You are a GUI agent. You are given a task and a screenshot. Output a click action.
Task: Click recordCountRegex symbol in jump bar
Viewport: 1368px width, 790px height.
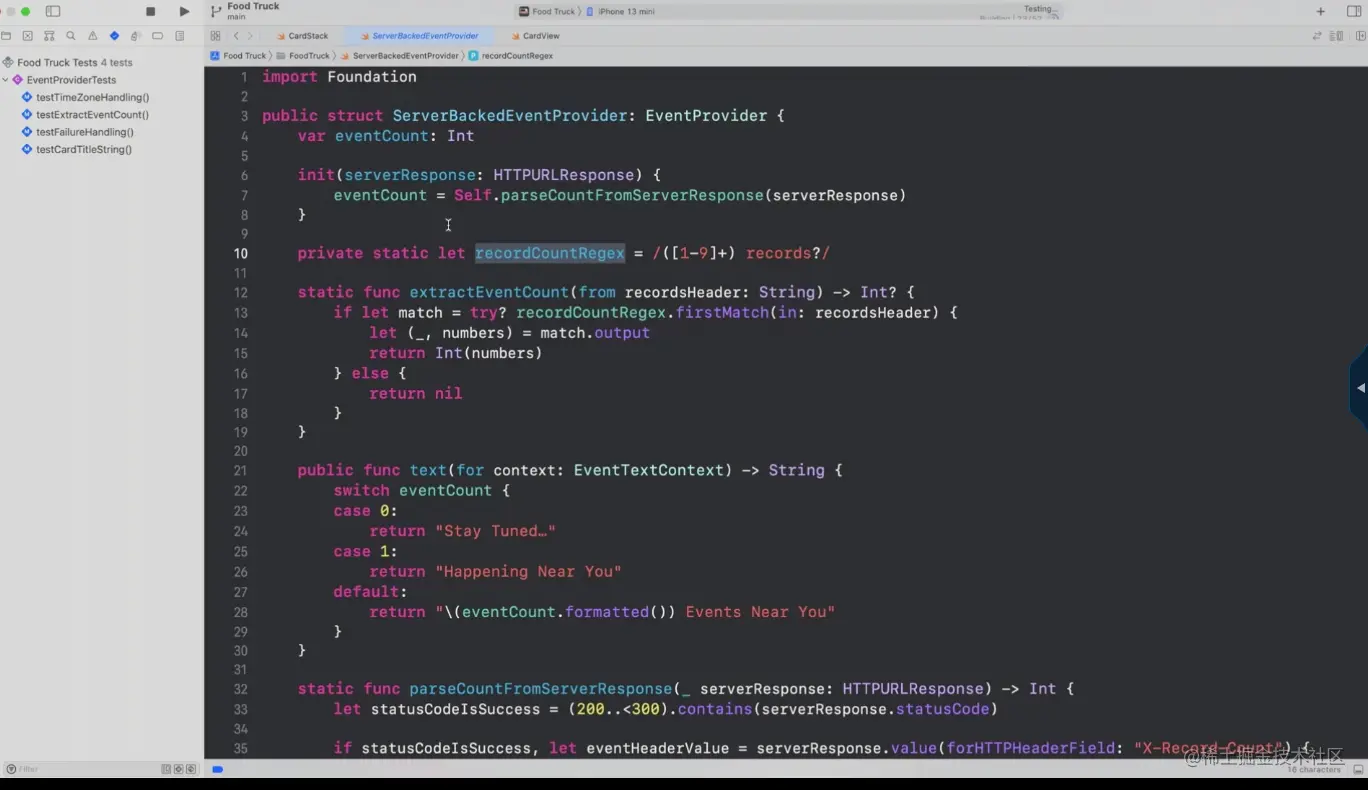(x=511, y=56)
